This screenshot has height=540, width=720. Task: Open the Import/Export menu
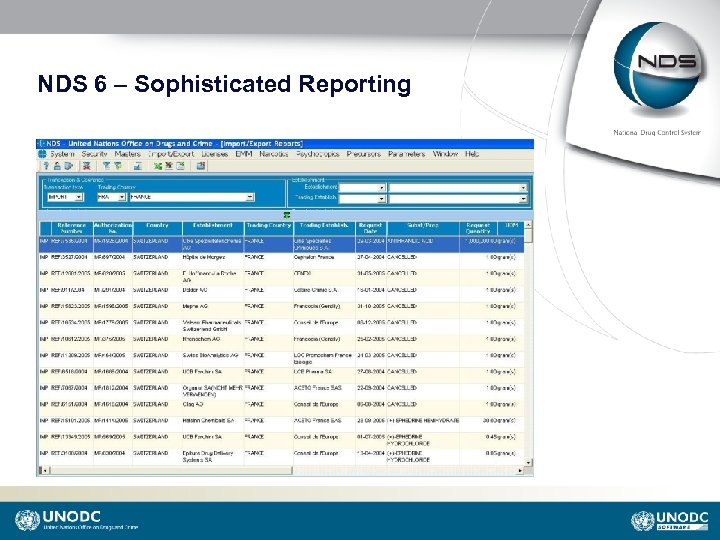171,154
